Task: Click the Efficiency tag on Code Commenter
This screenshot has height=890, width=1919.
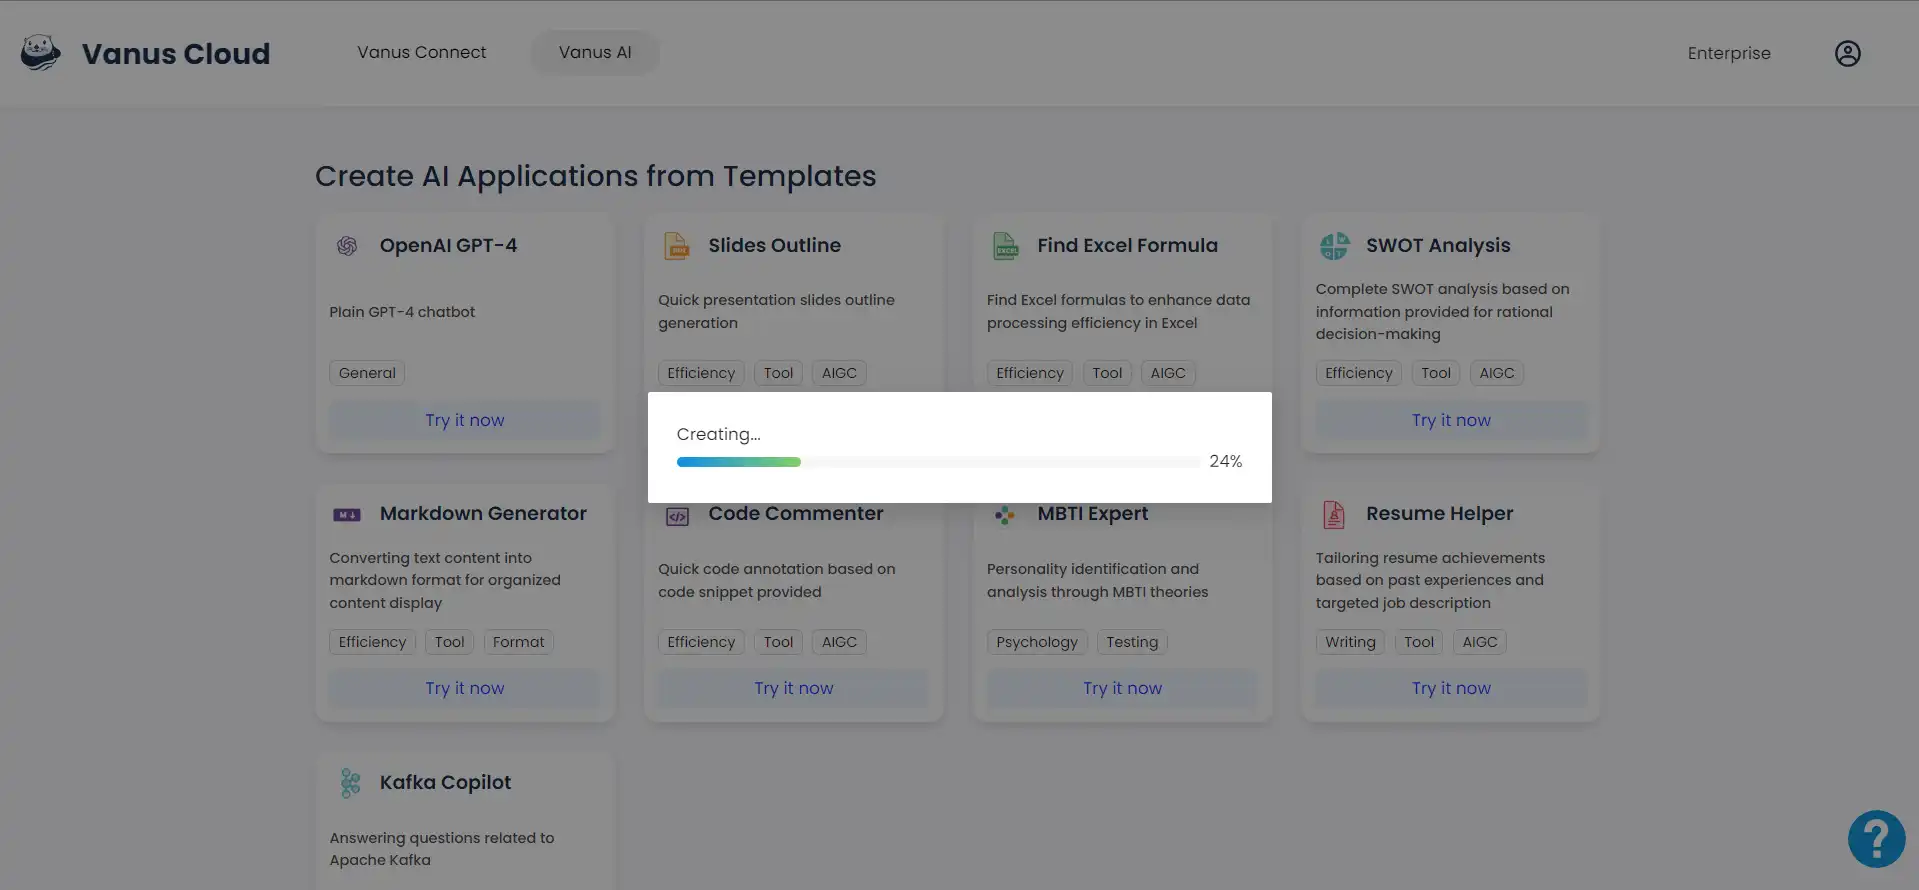Action: point(701,642)
